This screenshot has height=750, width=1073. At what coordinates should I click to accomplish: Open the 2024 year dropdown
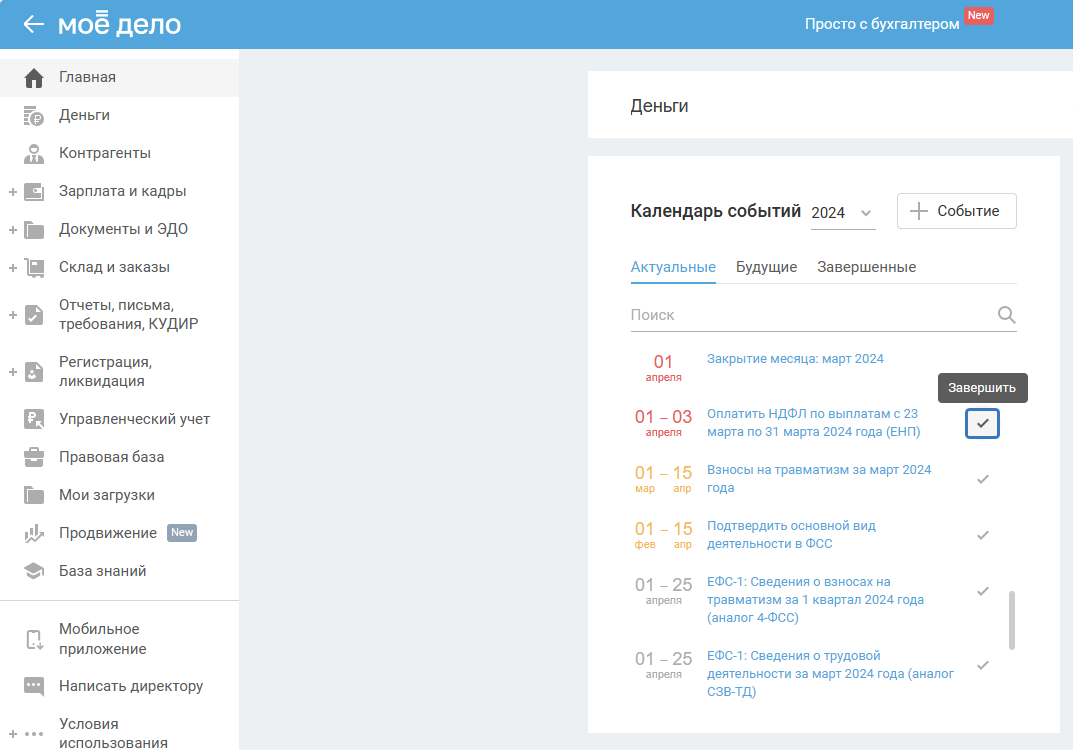point(842,213)
